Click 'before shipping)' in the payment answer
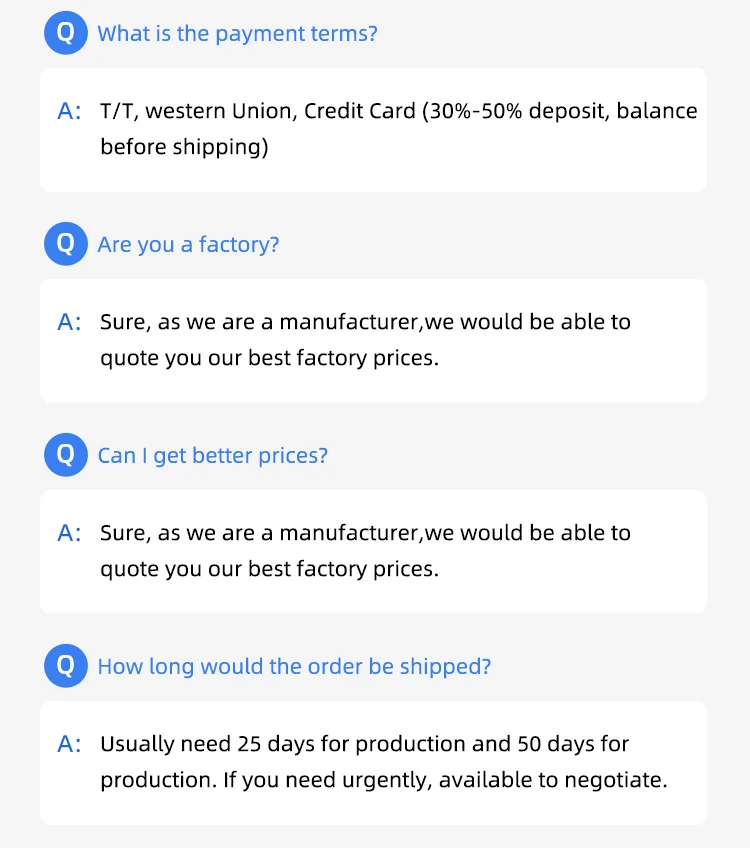 pyautogui.click(x=184, y=147)
